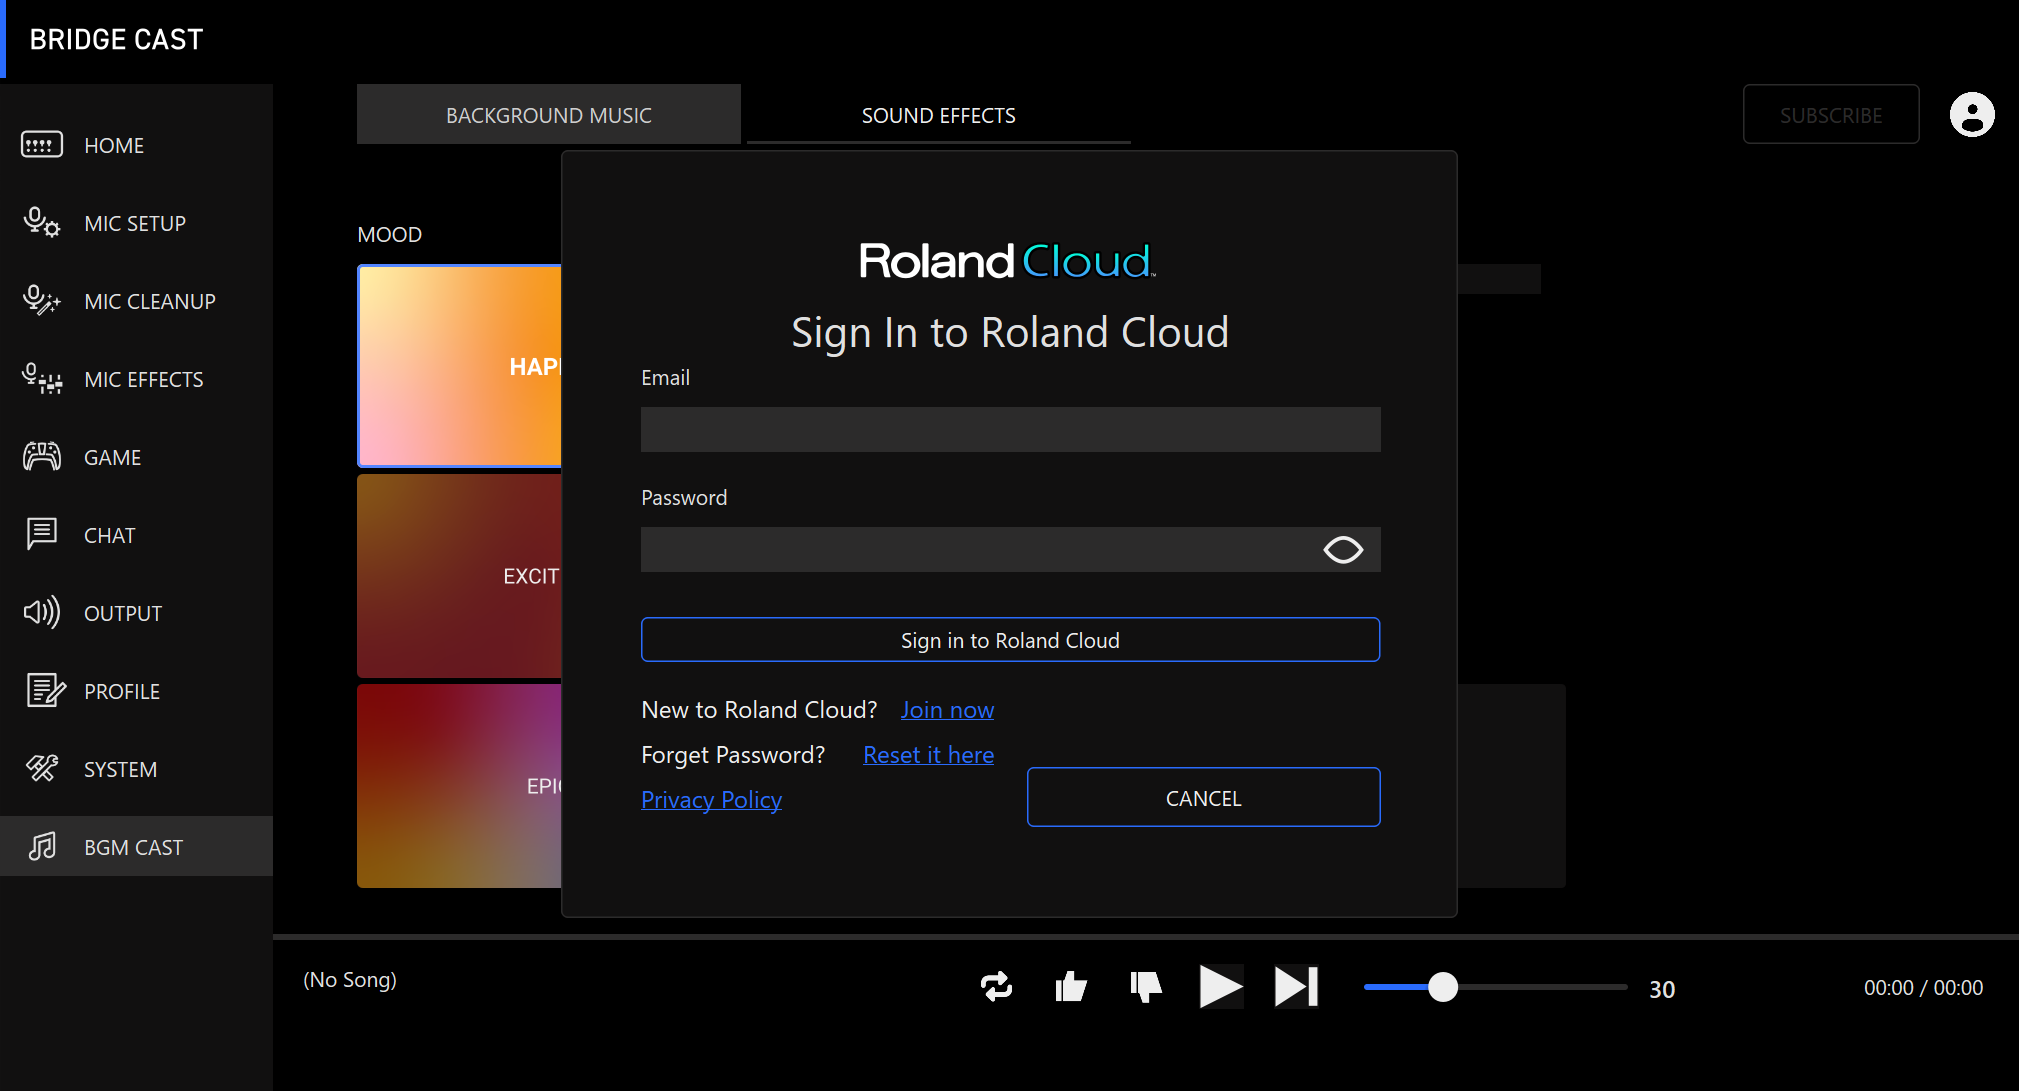Click the Profile edit icon
This screenshot has width=2019, height=1091.
45,690
